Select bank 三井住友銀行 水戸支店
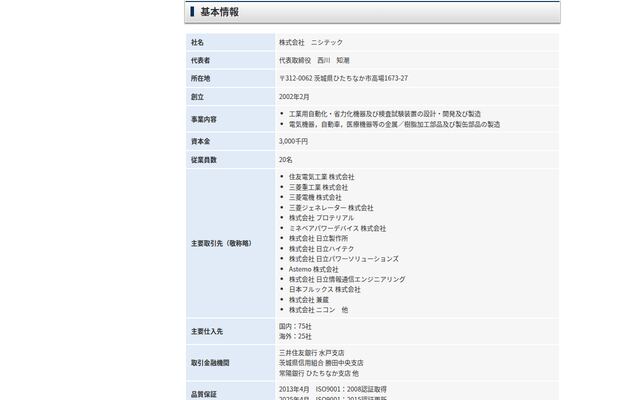The width and height of the screenshot is (640, 400). 311,353
